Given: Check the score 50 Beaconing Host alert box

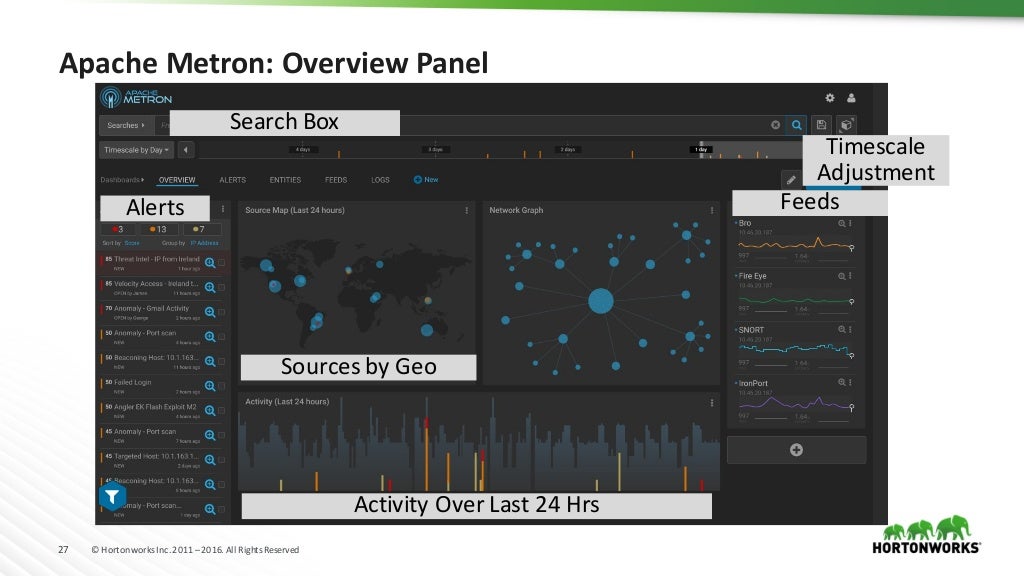Looking at the screenshot, I should pos(221,361).
